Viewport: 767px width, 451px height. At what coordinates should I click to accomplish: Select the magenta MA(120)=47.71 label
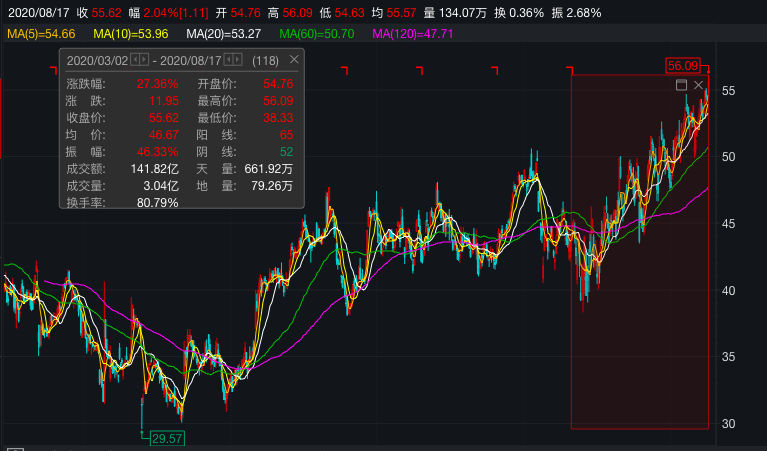pyautogui.click(x=412, y=34)
